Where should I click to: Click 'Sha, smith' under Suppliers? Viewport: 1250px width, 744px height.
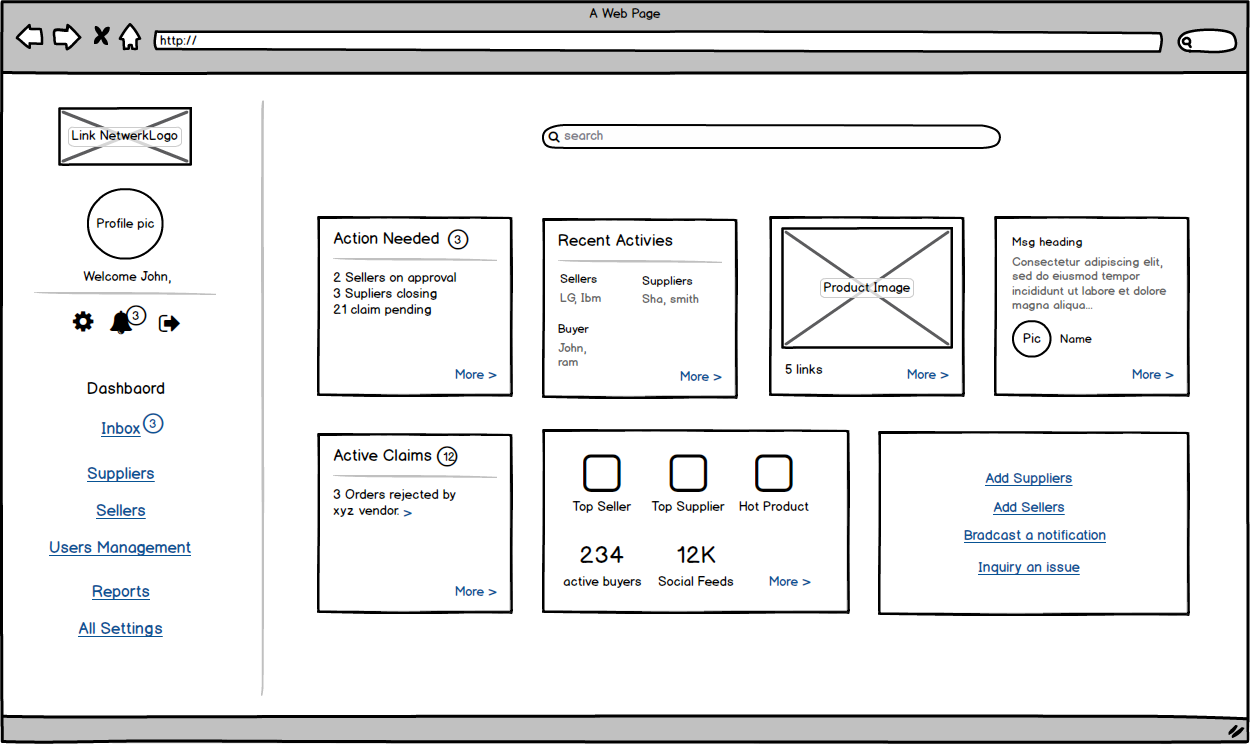(670, 298)
